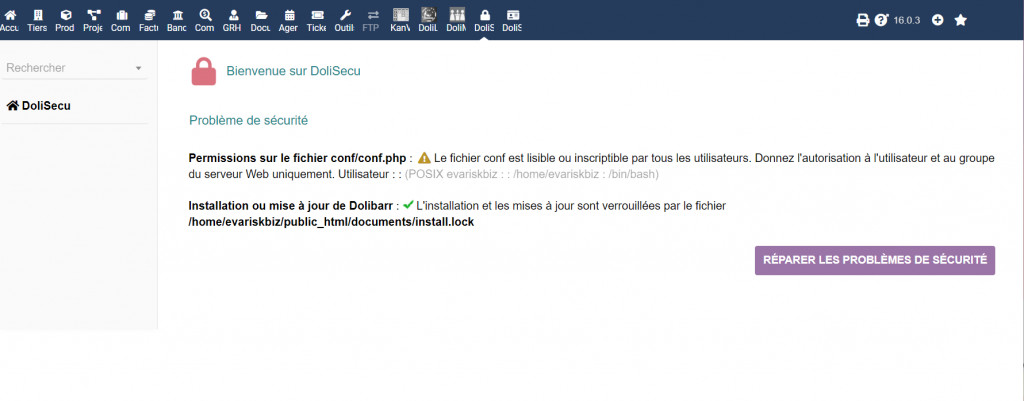Open the Accueil home menu
The image size is (1024, 401).
click(10, 20)
